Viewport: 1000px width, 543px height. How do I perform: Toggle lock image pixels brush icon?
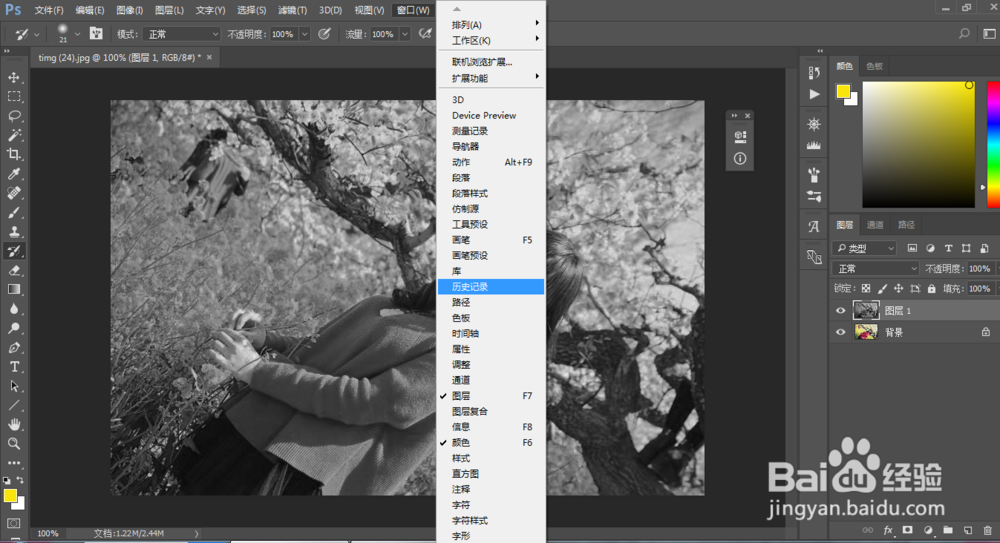883,289
